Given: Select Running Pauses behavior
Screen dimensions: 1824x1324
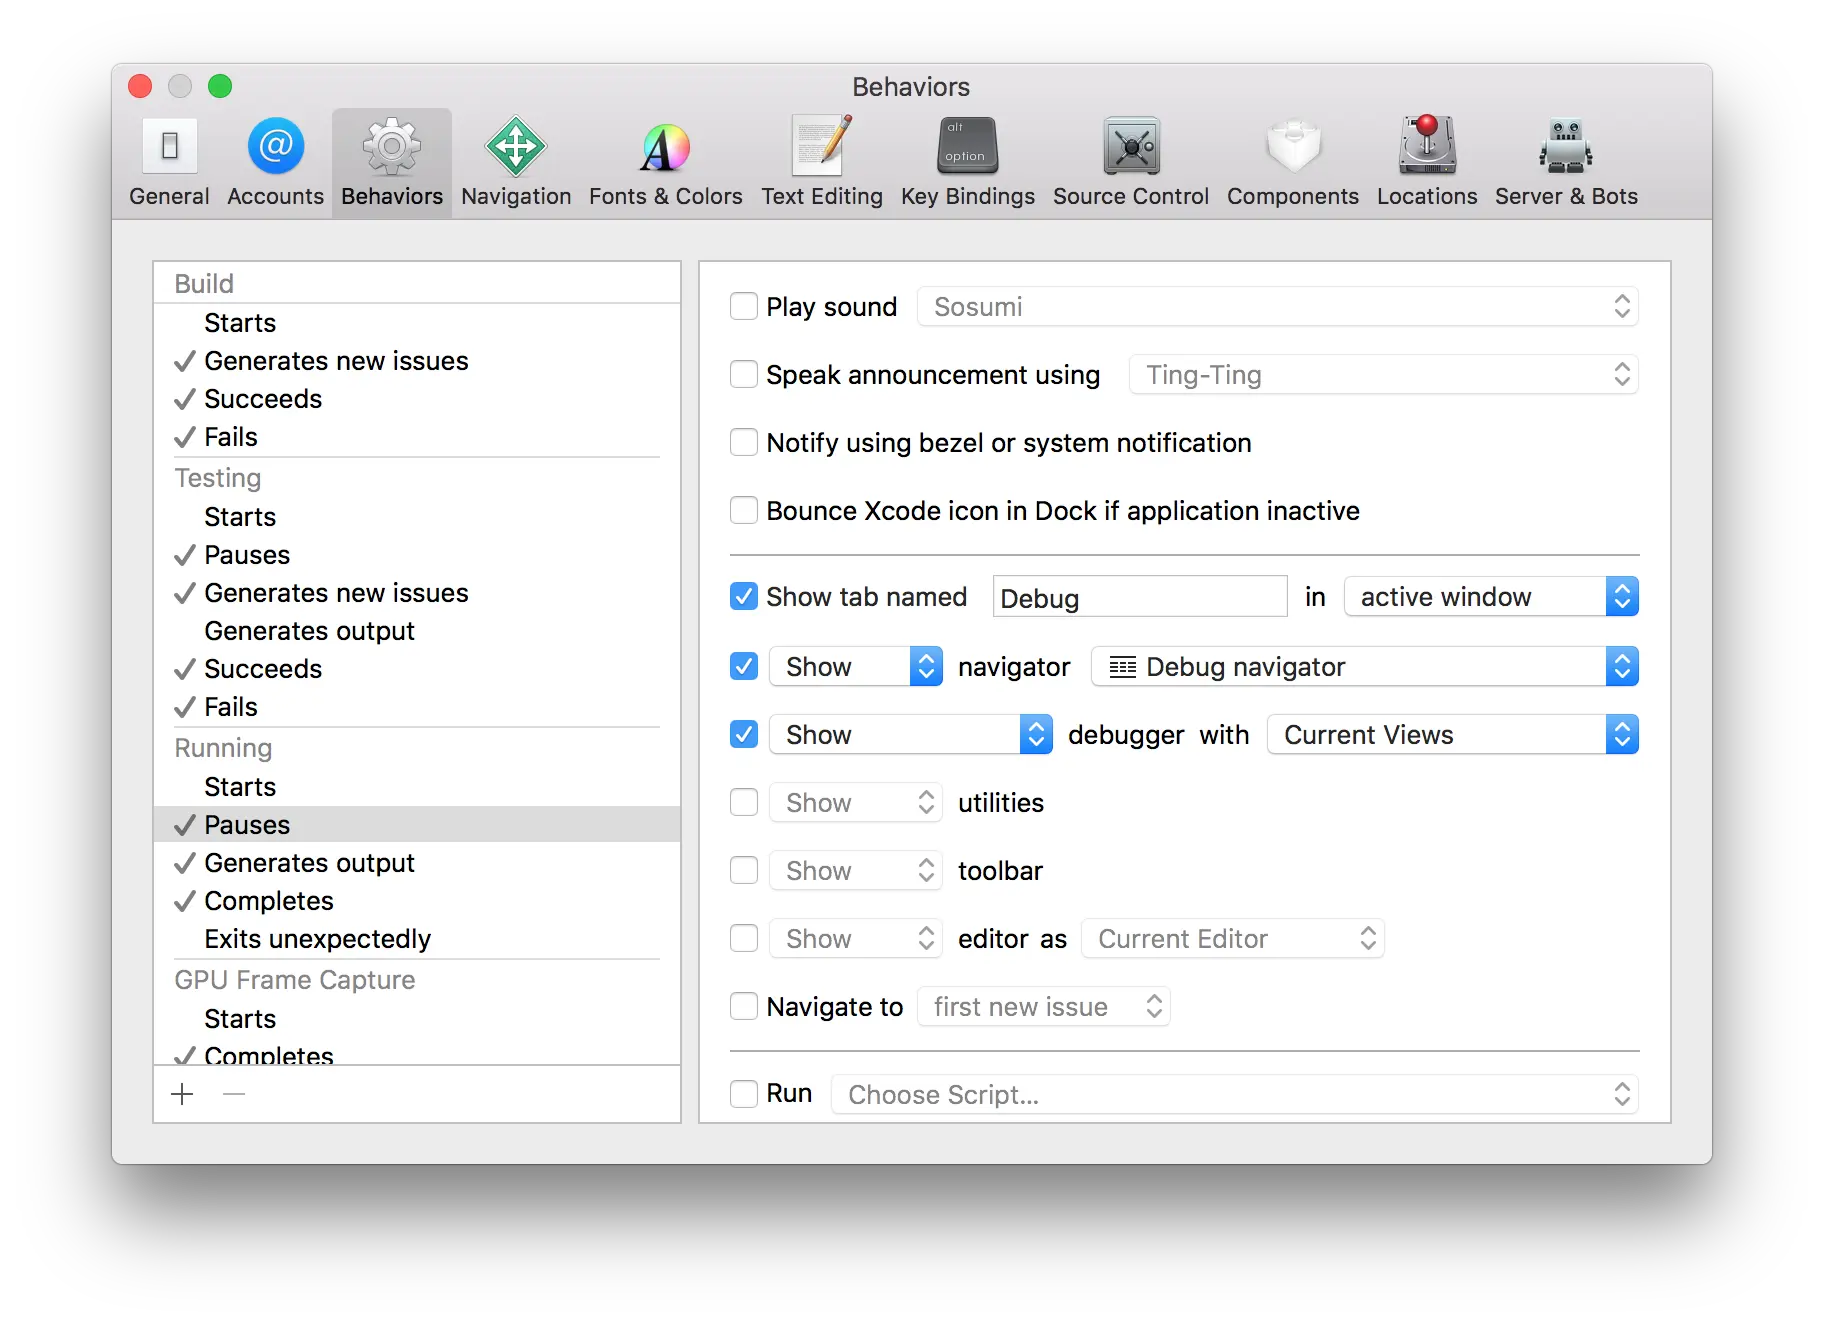Looking at the screenshot, I should coord(417,825).
